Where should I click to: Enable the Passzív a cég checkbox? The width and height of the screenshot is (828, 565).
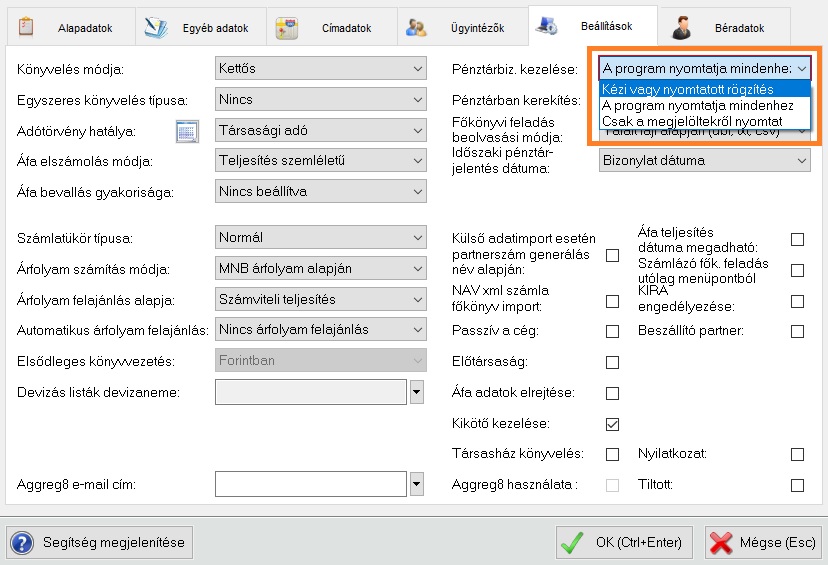click(612, 331)
